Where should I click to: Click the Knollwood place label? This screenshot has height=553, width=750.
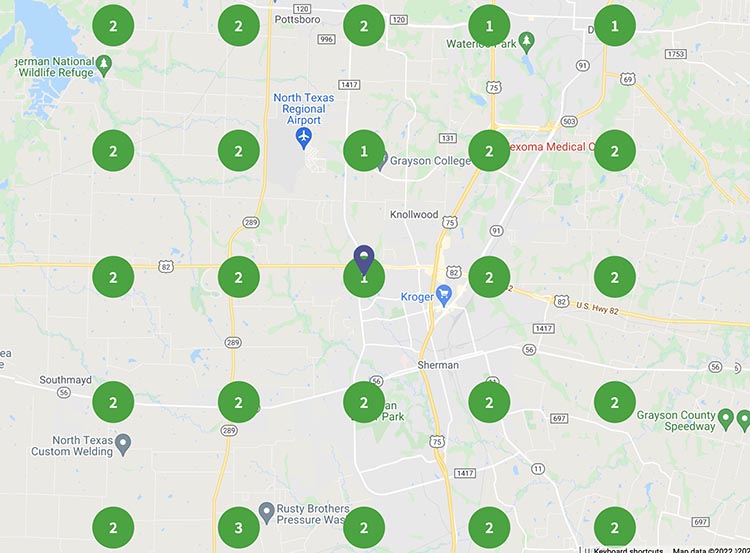coord(414,214)
